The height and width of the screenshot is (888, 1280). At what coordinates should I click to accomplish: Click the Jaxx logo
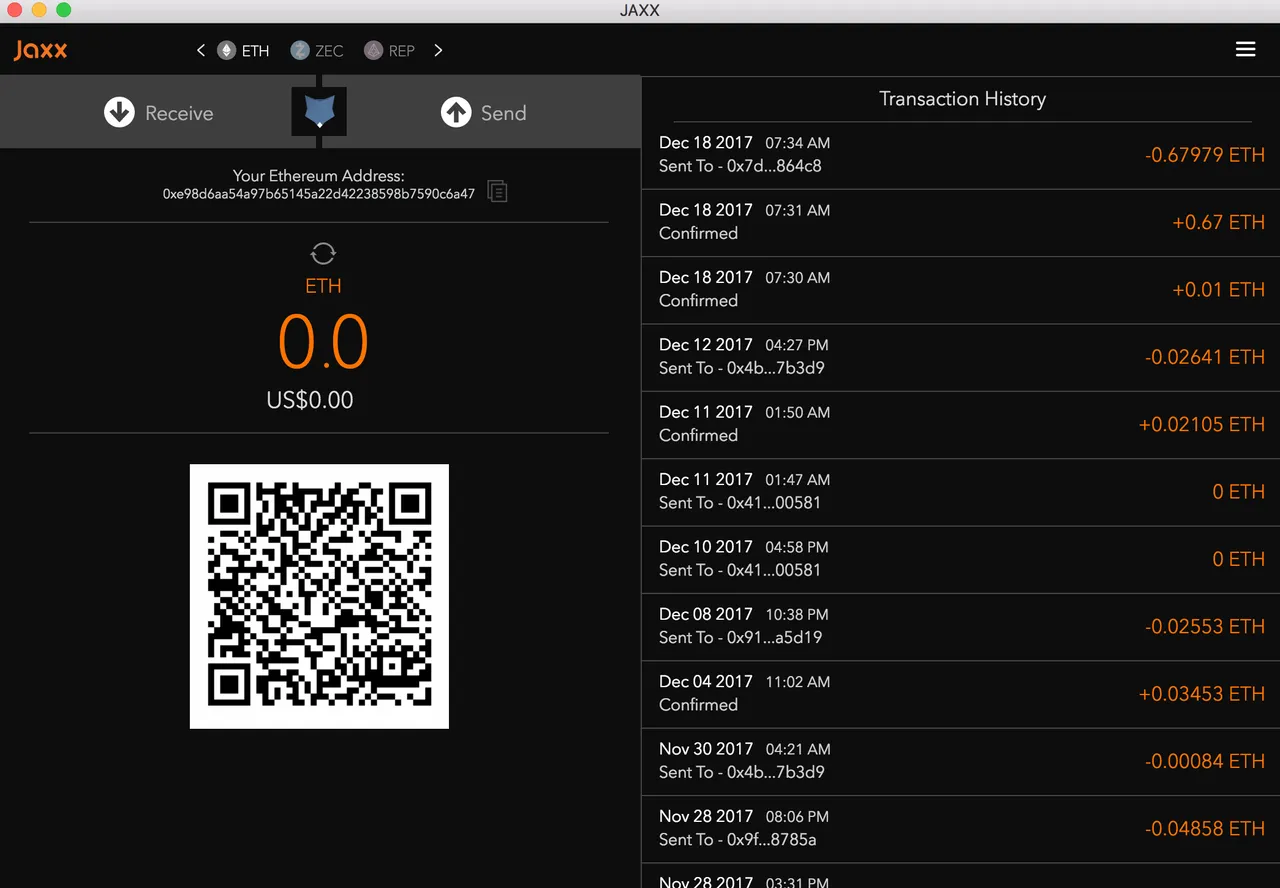[x=41, y=49]
